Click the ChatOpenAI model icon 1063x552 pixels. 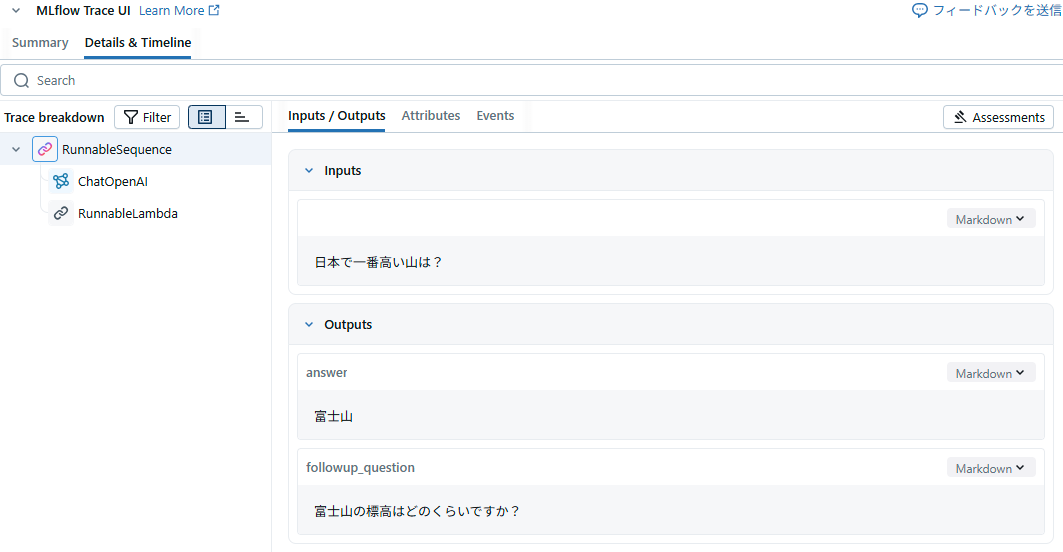pos(61,181)
